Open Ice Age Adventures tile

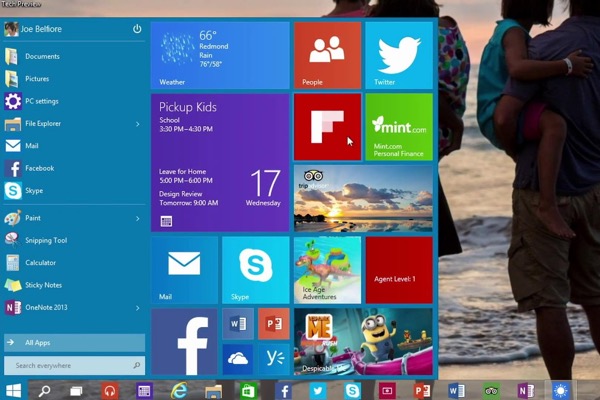click(x=328, y=270)
